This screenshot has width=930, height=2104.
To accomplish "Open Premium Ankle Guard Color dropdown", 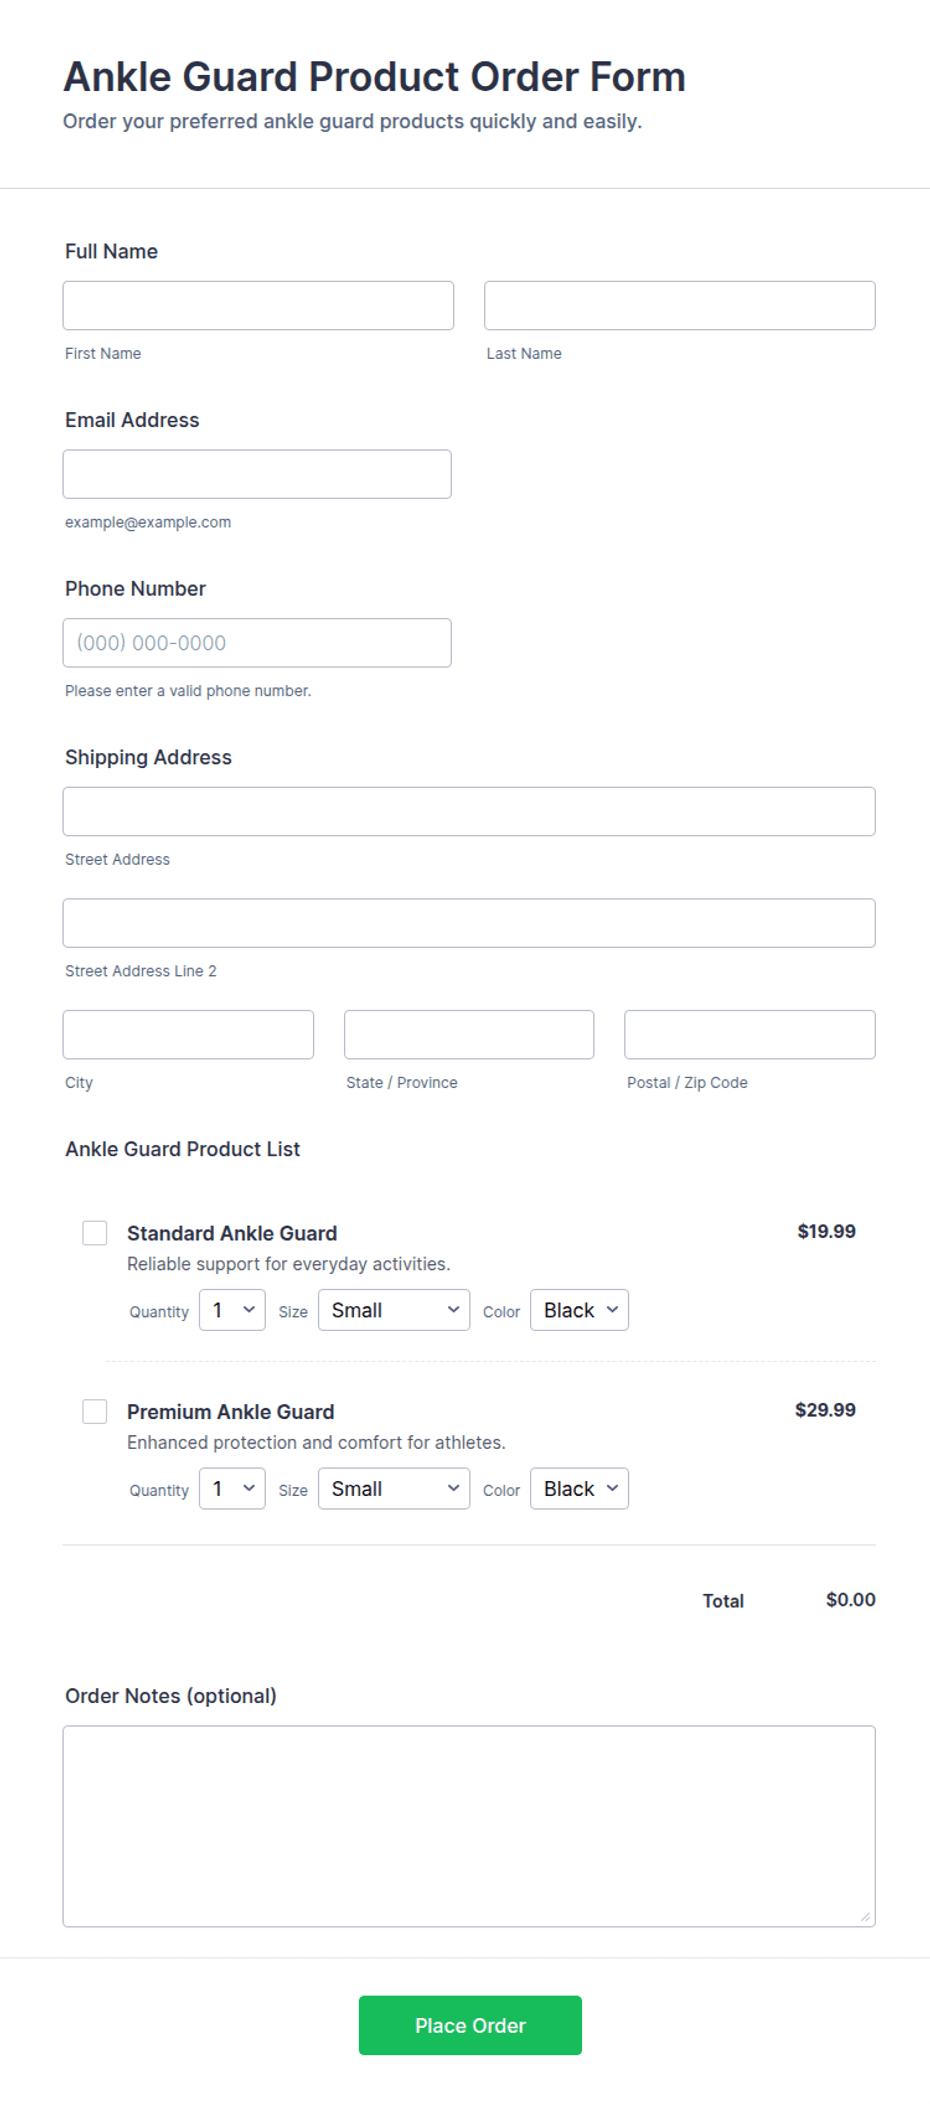I will 579,1488.
